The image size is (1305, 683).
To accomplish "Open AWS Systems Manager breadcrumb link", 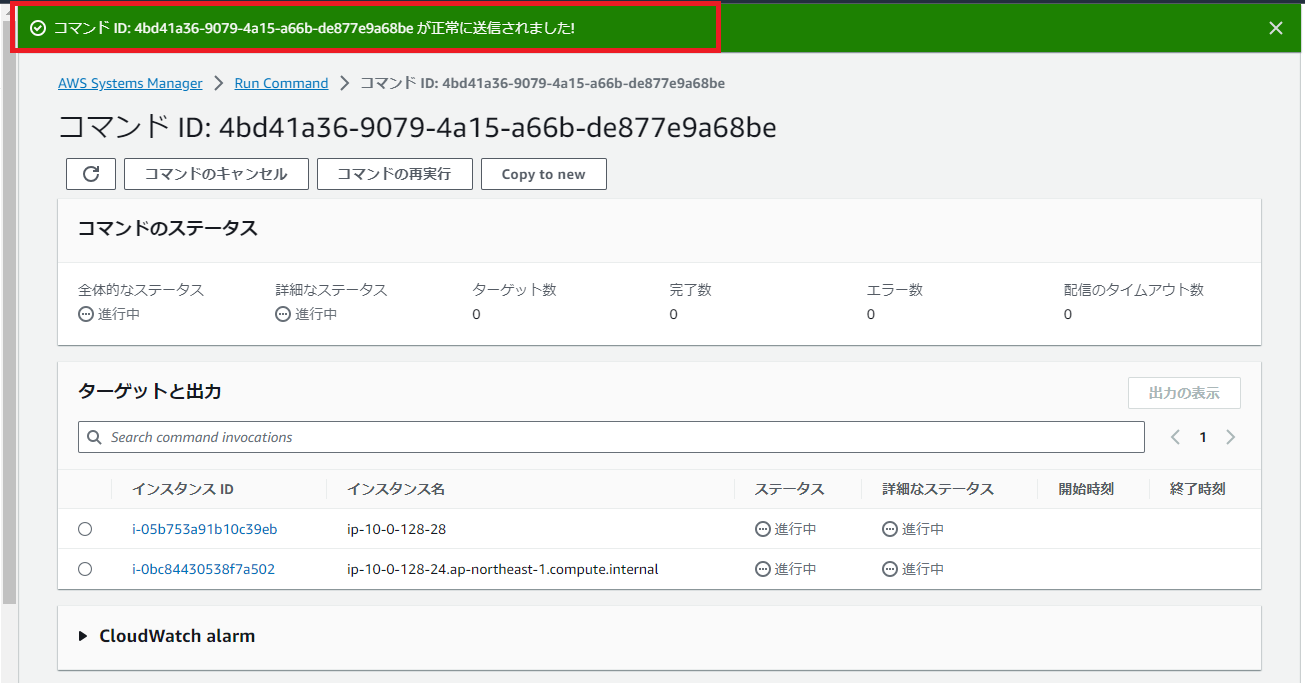I will pos(130,83).
